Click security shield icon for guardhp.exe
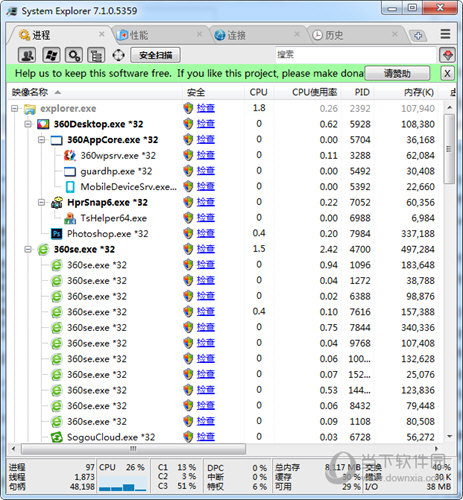The height and width of the screenshot is (500, 463). [x=188, y=171]
